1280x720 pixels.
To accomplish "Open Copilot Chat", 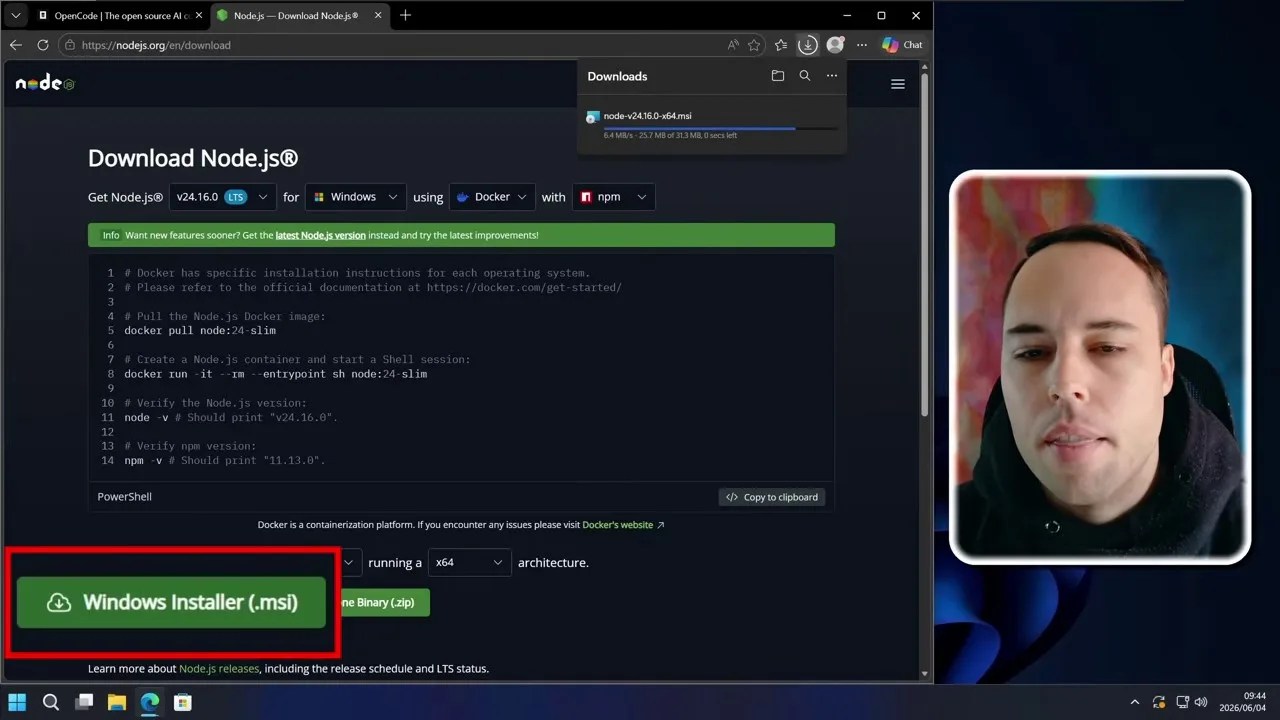I will [902, 45].
